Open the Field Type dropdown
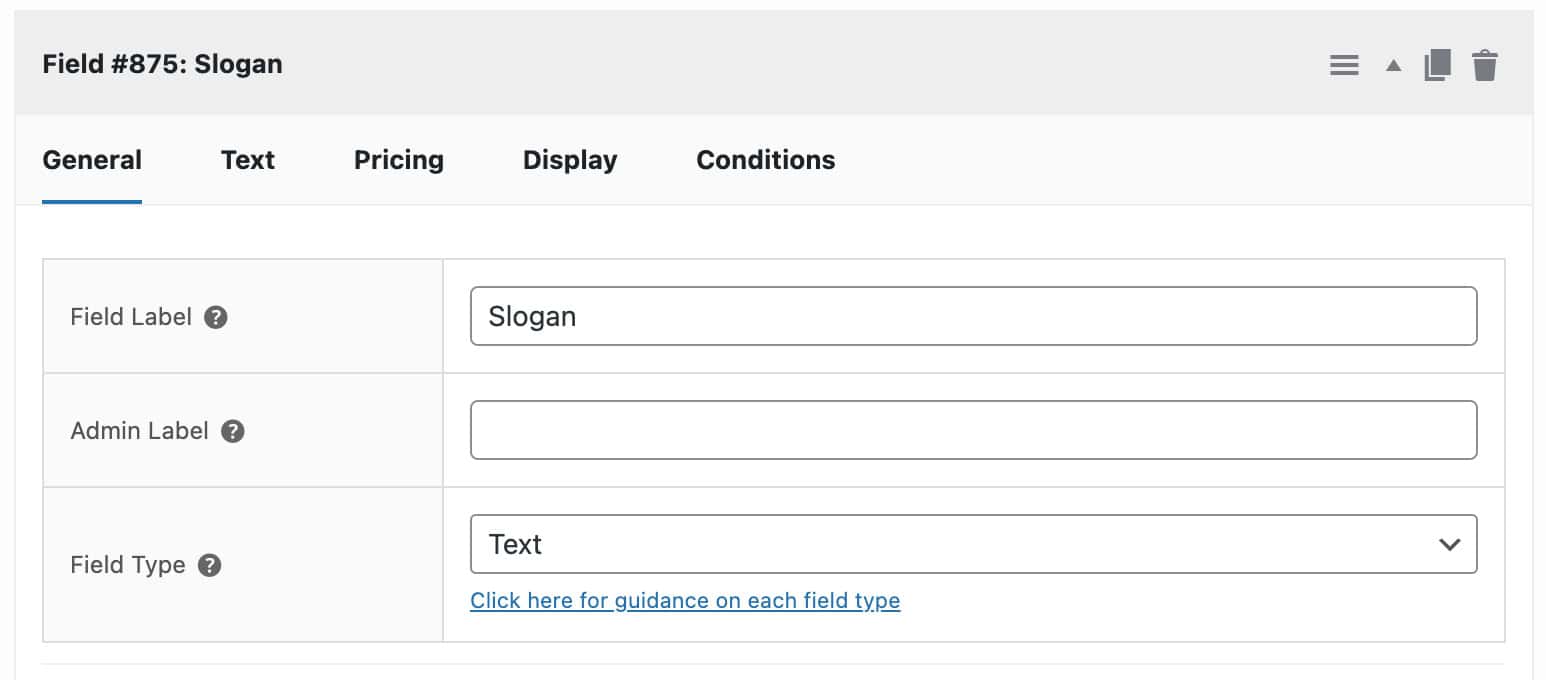This screenshot has width=1546, height=680. point(974,544)
